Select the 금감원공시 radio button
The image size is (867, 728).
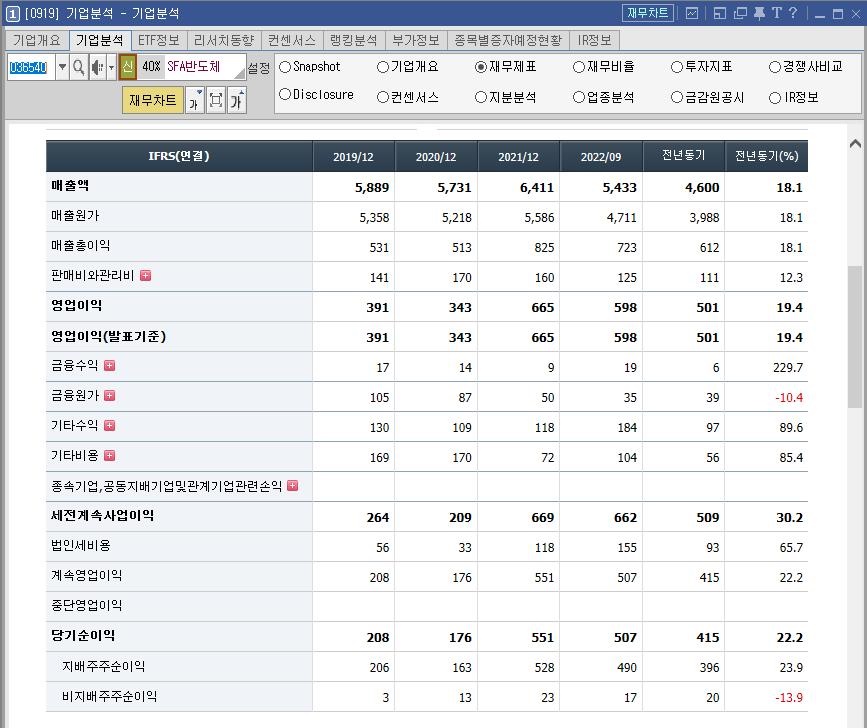coord(677,97)
